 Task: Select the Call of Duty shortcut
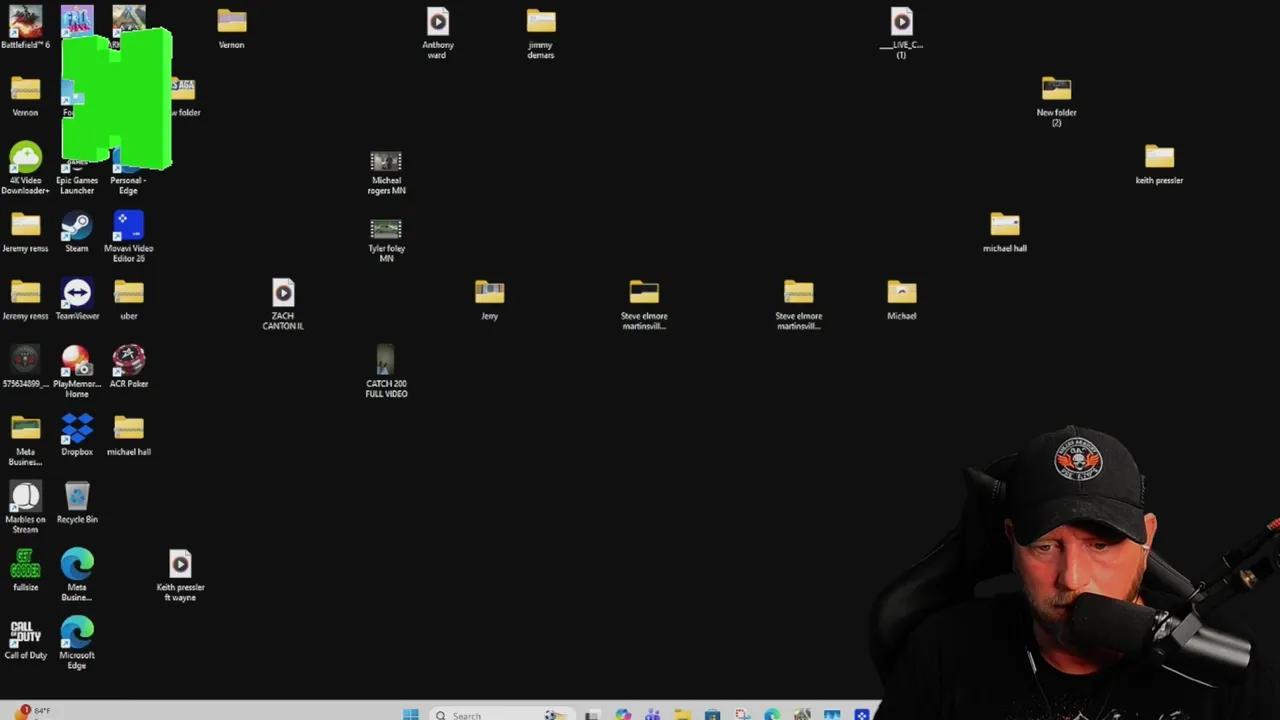coord(25,640)
